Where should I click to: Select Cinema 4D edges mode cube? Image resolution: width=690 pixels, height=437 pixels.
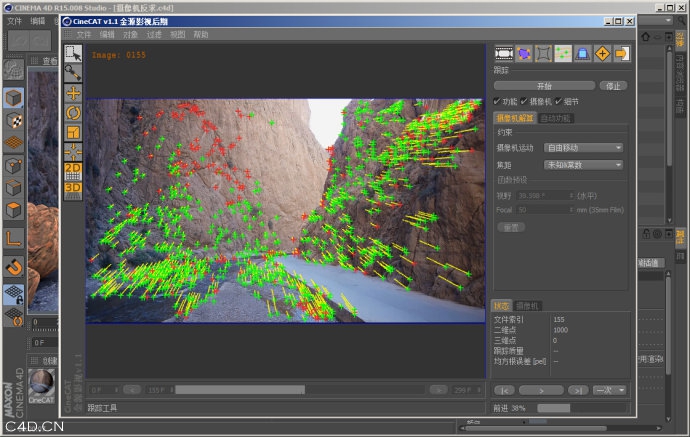point(14,188)
